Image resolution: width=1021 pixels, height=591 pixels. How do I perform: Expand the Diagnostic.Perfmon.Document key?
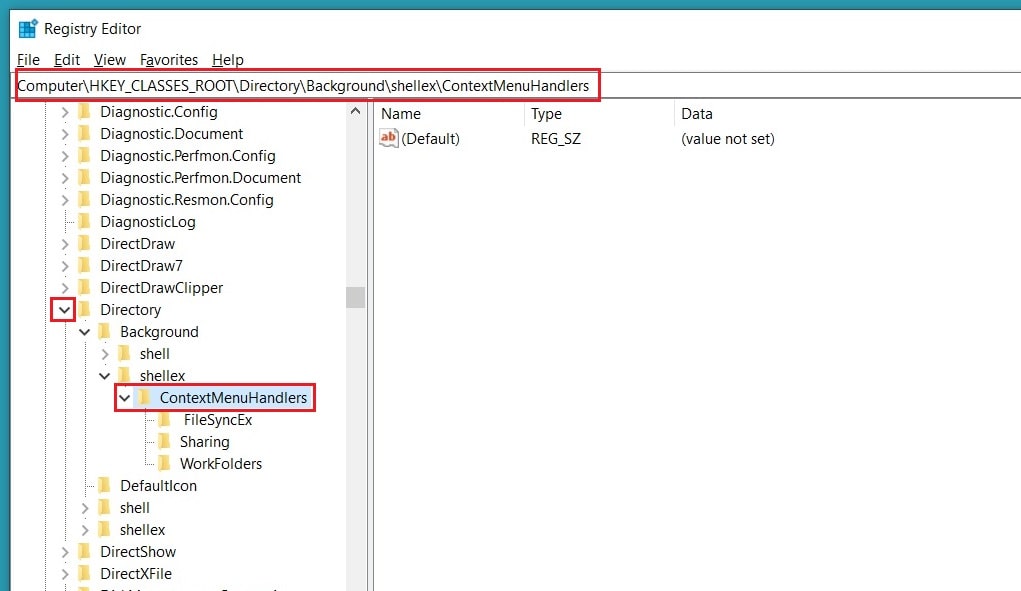click(x=64, y=178)
